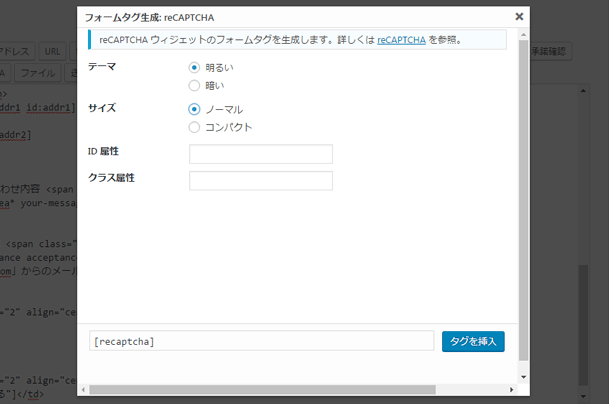
Task: Click the URL tag button behind dialog
Action: click(52, 51)
